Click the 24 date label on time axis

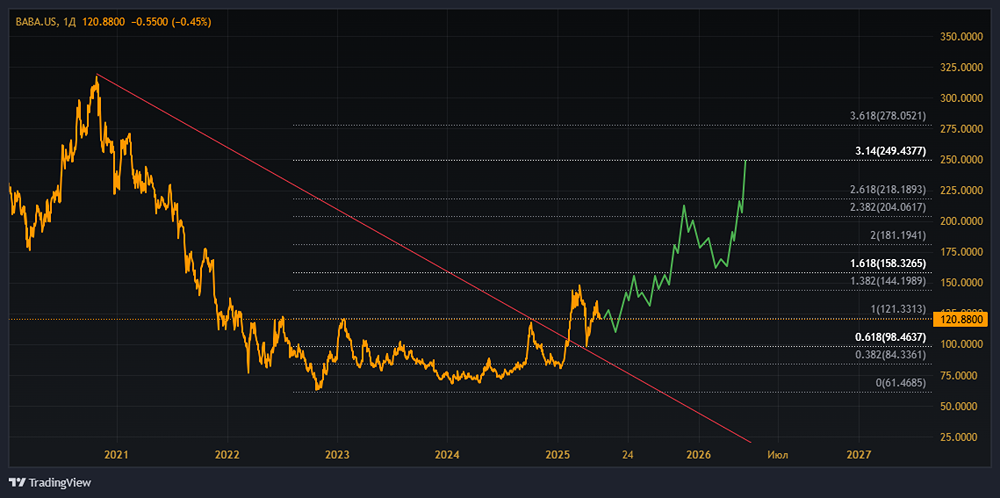[x=628, y=455]
